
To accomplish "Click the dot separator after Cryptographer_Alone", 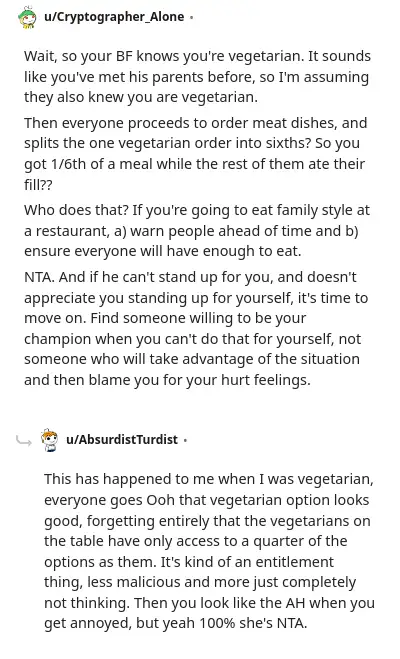I will tap(191, 18).
